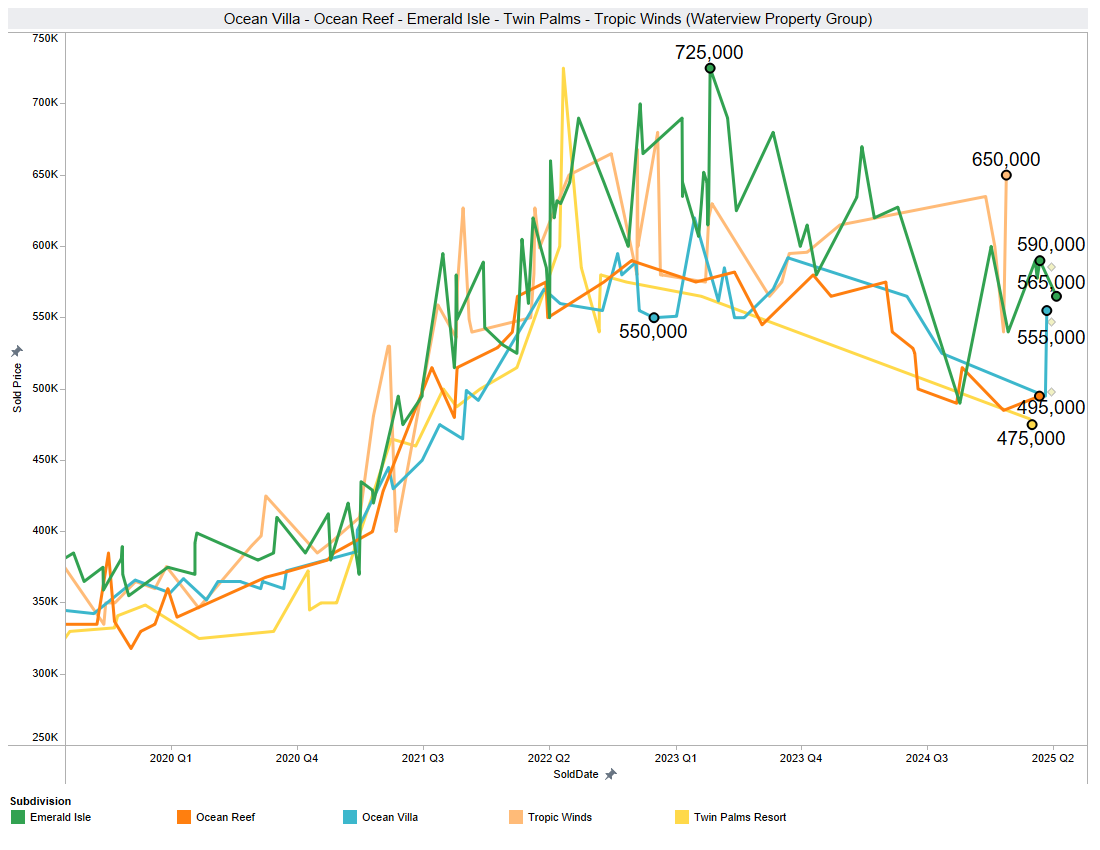
Task: Click the 555,000 Ocean Villa data marker
Action: (x=1047, y=311)
